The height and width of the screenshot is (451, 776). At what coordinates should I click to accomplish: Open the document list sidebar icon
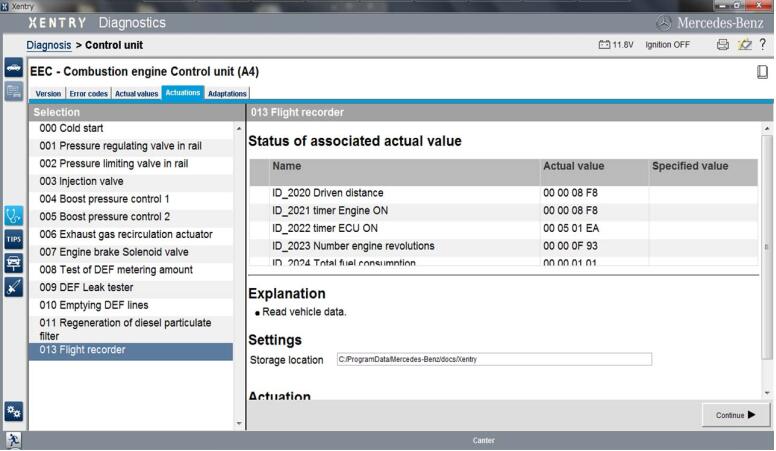coord(13,91)
